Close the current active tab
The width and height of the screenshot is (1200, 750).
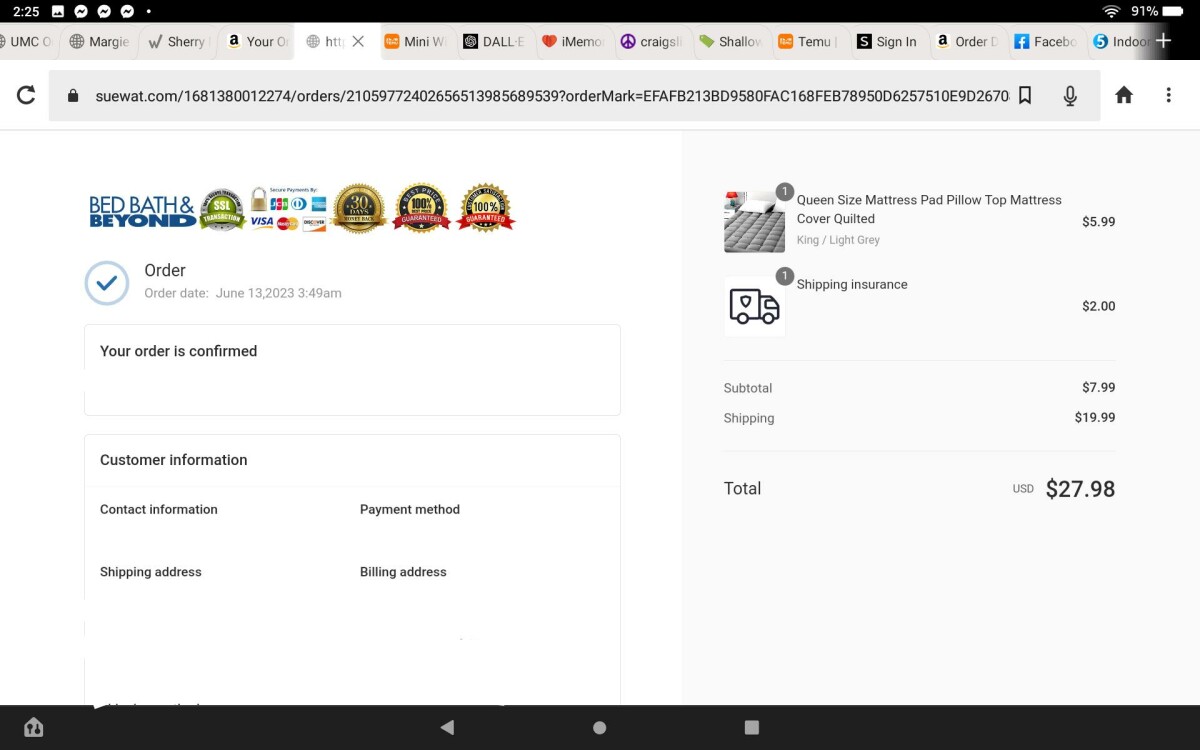pos(358,41)
